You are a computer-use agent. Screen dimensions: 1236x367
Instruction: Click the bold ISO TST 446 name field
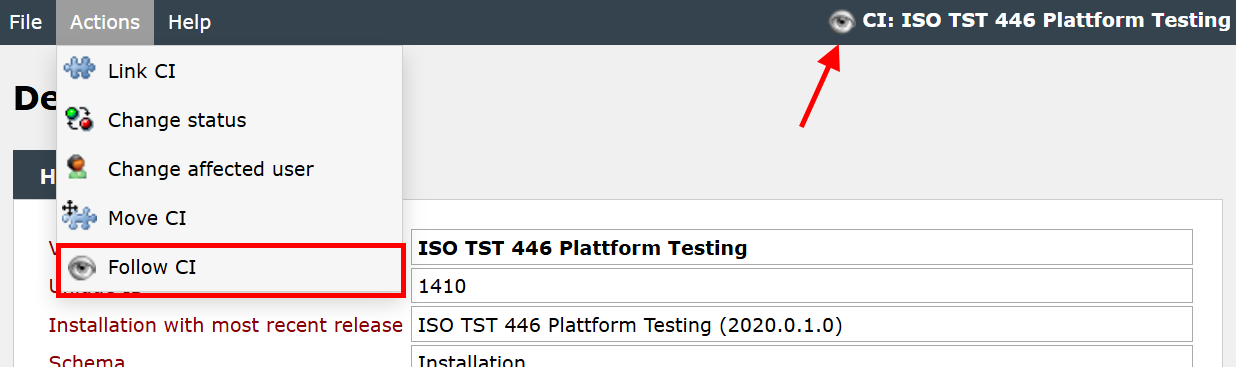[x=802, y=248]
